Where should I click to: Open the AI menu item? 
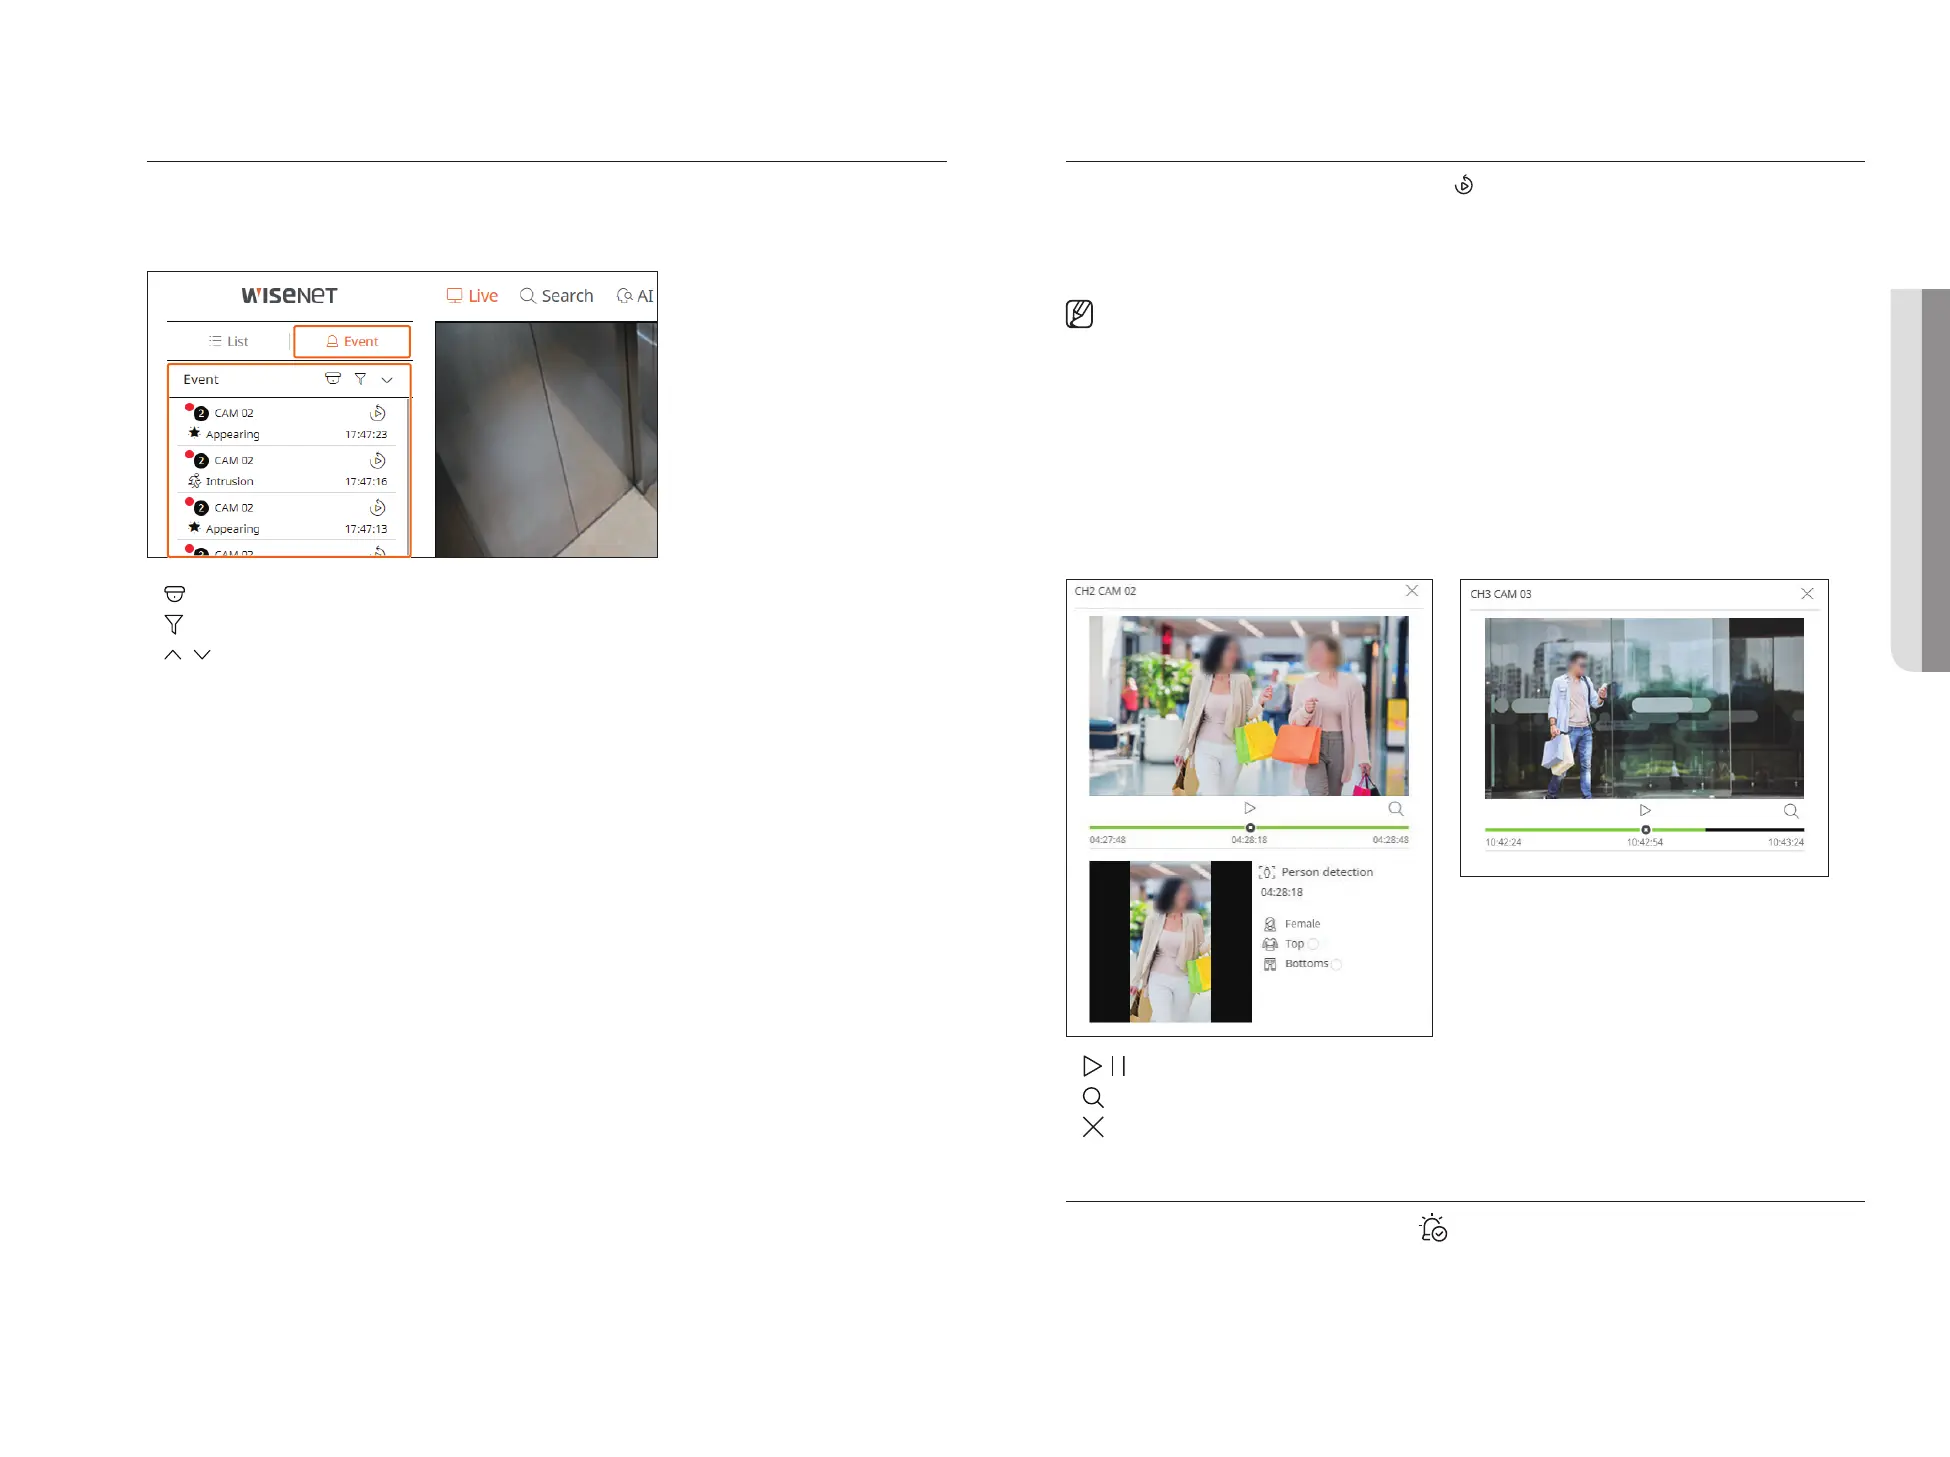635,296
